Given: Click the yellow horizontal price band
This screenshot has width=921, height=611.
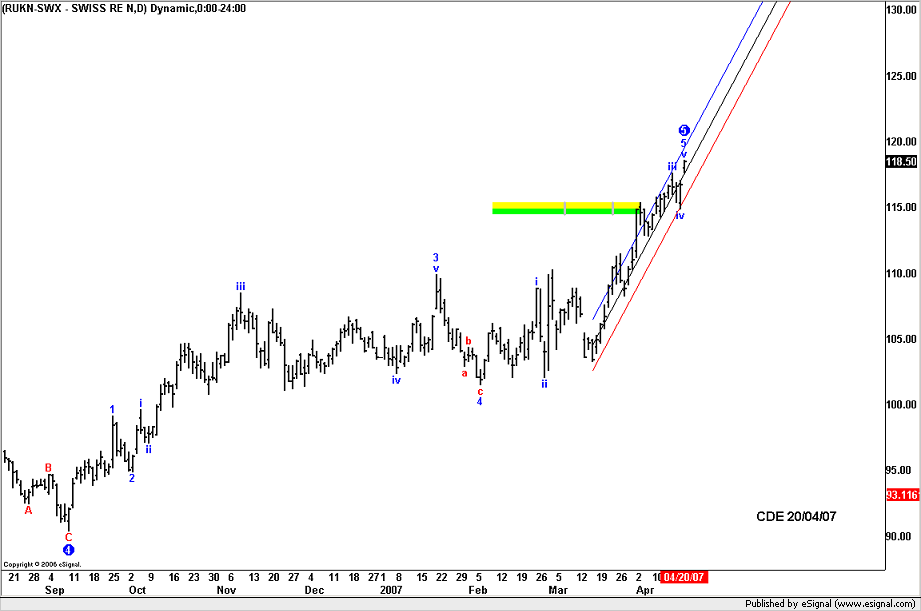Looking at the screenshot, I should [565, 205].
